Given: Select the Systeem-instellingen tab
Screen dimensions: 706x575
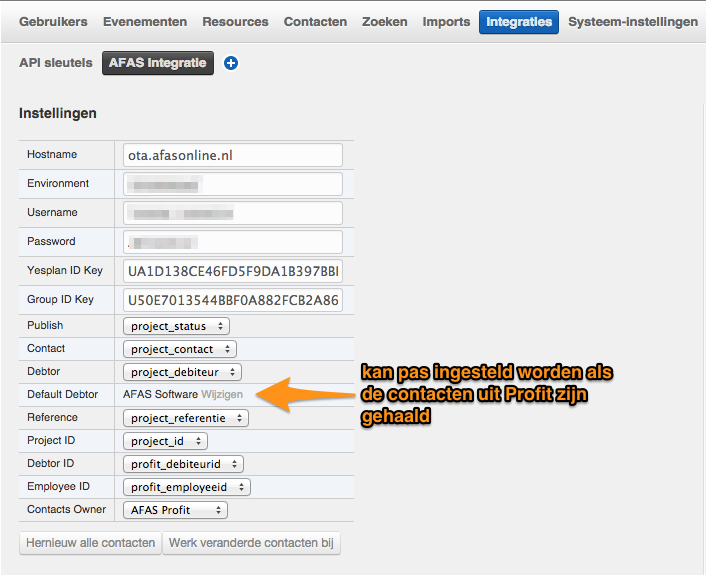Looking at the screenshot, I should click(x=633, y=21).
